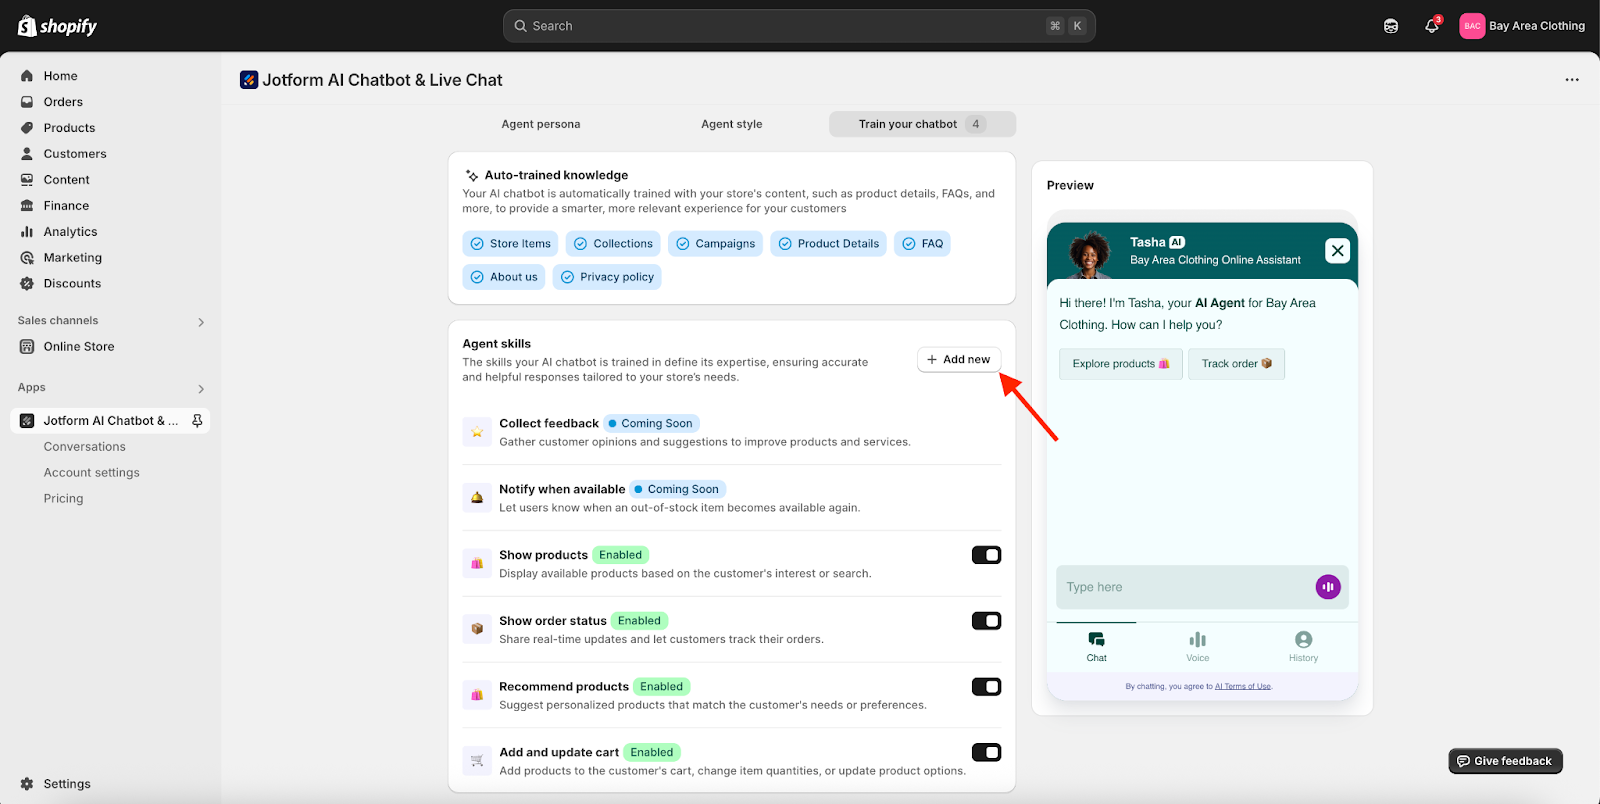Close the chat preview with X button
The width and height of the screenshot is (1600, 804).
pos(1337,251)
